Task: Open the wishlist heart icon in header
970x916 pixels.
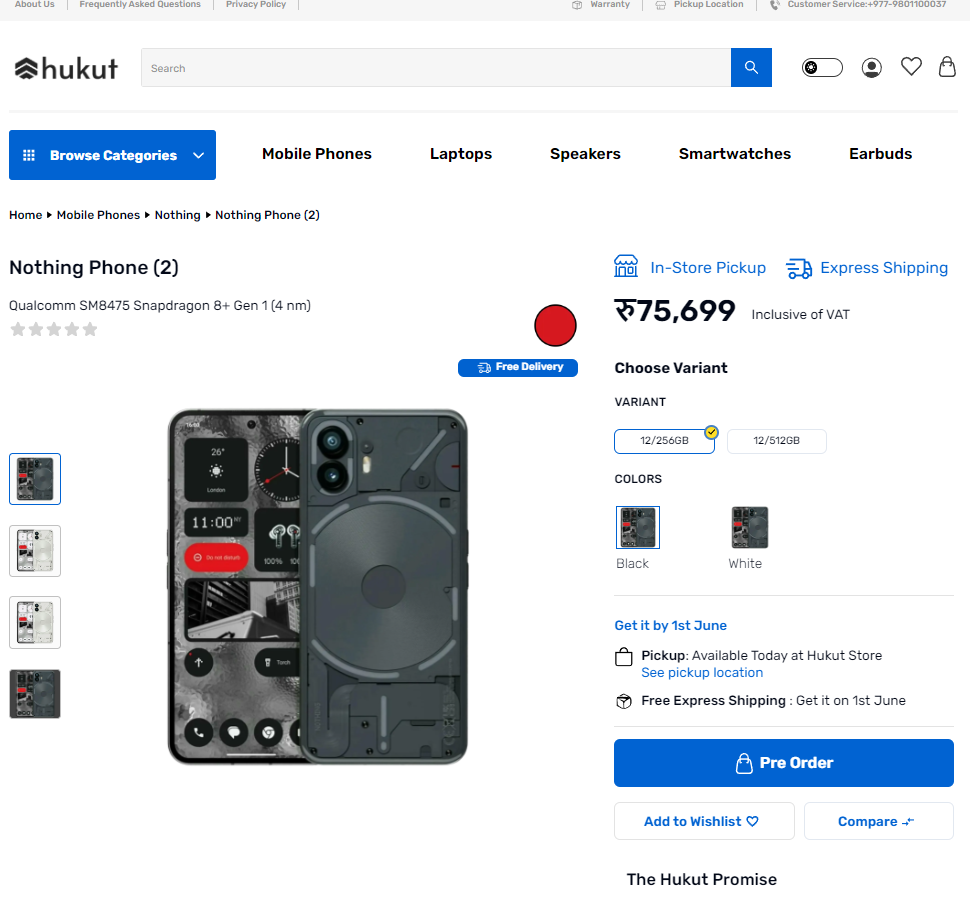Action: pyautogui.click(x=911, y=67)
